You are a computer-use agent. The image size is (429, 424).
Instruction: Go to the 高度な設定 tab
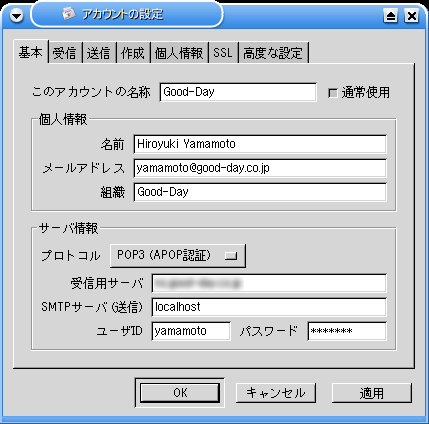coord(273,53)
